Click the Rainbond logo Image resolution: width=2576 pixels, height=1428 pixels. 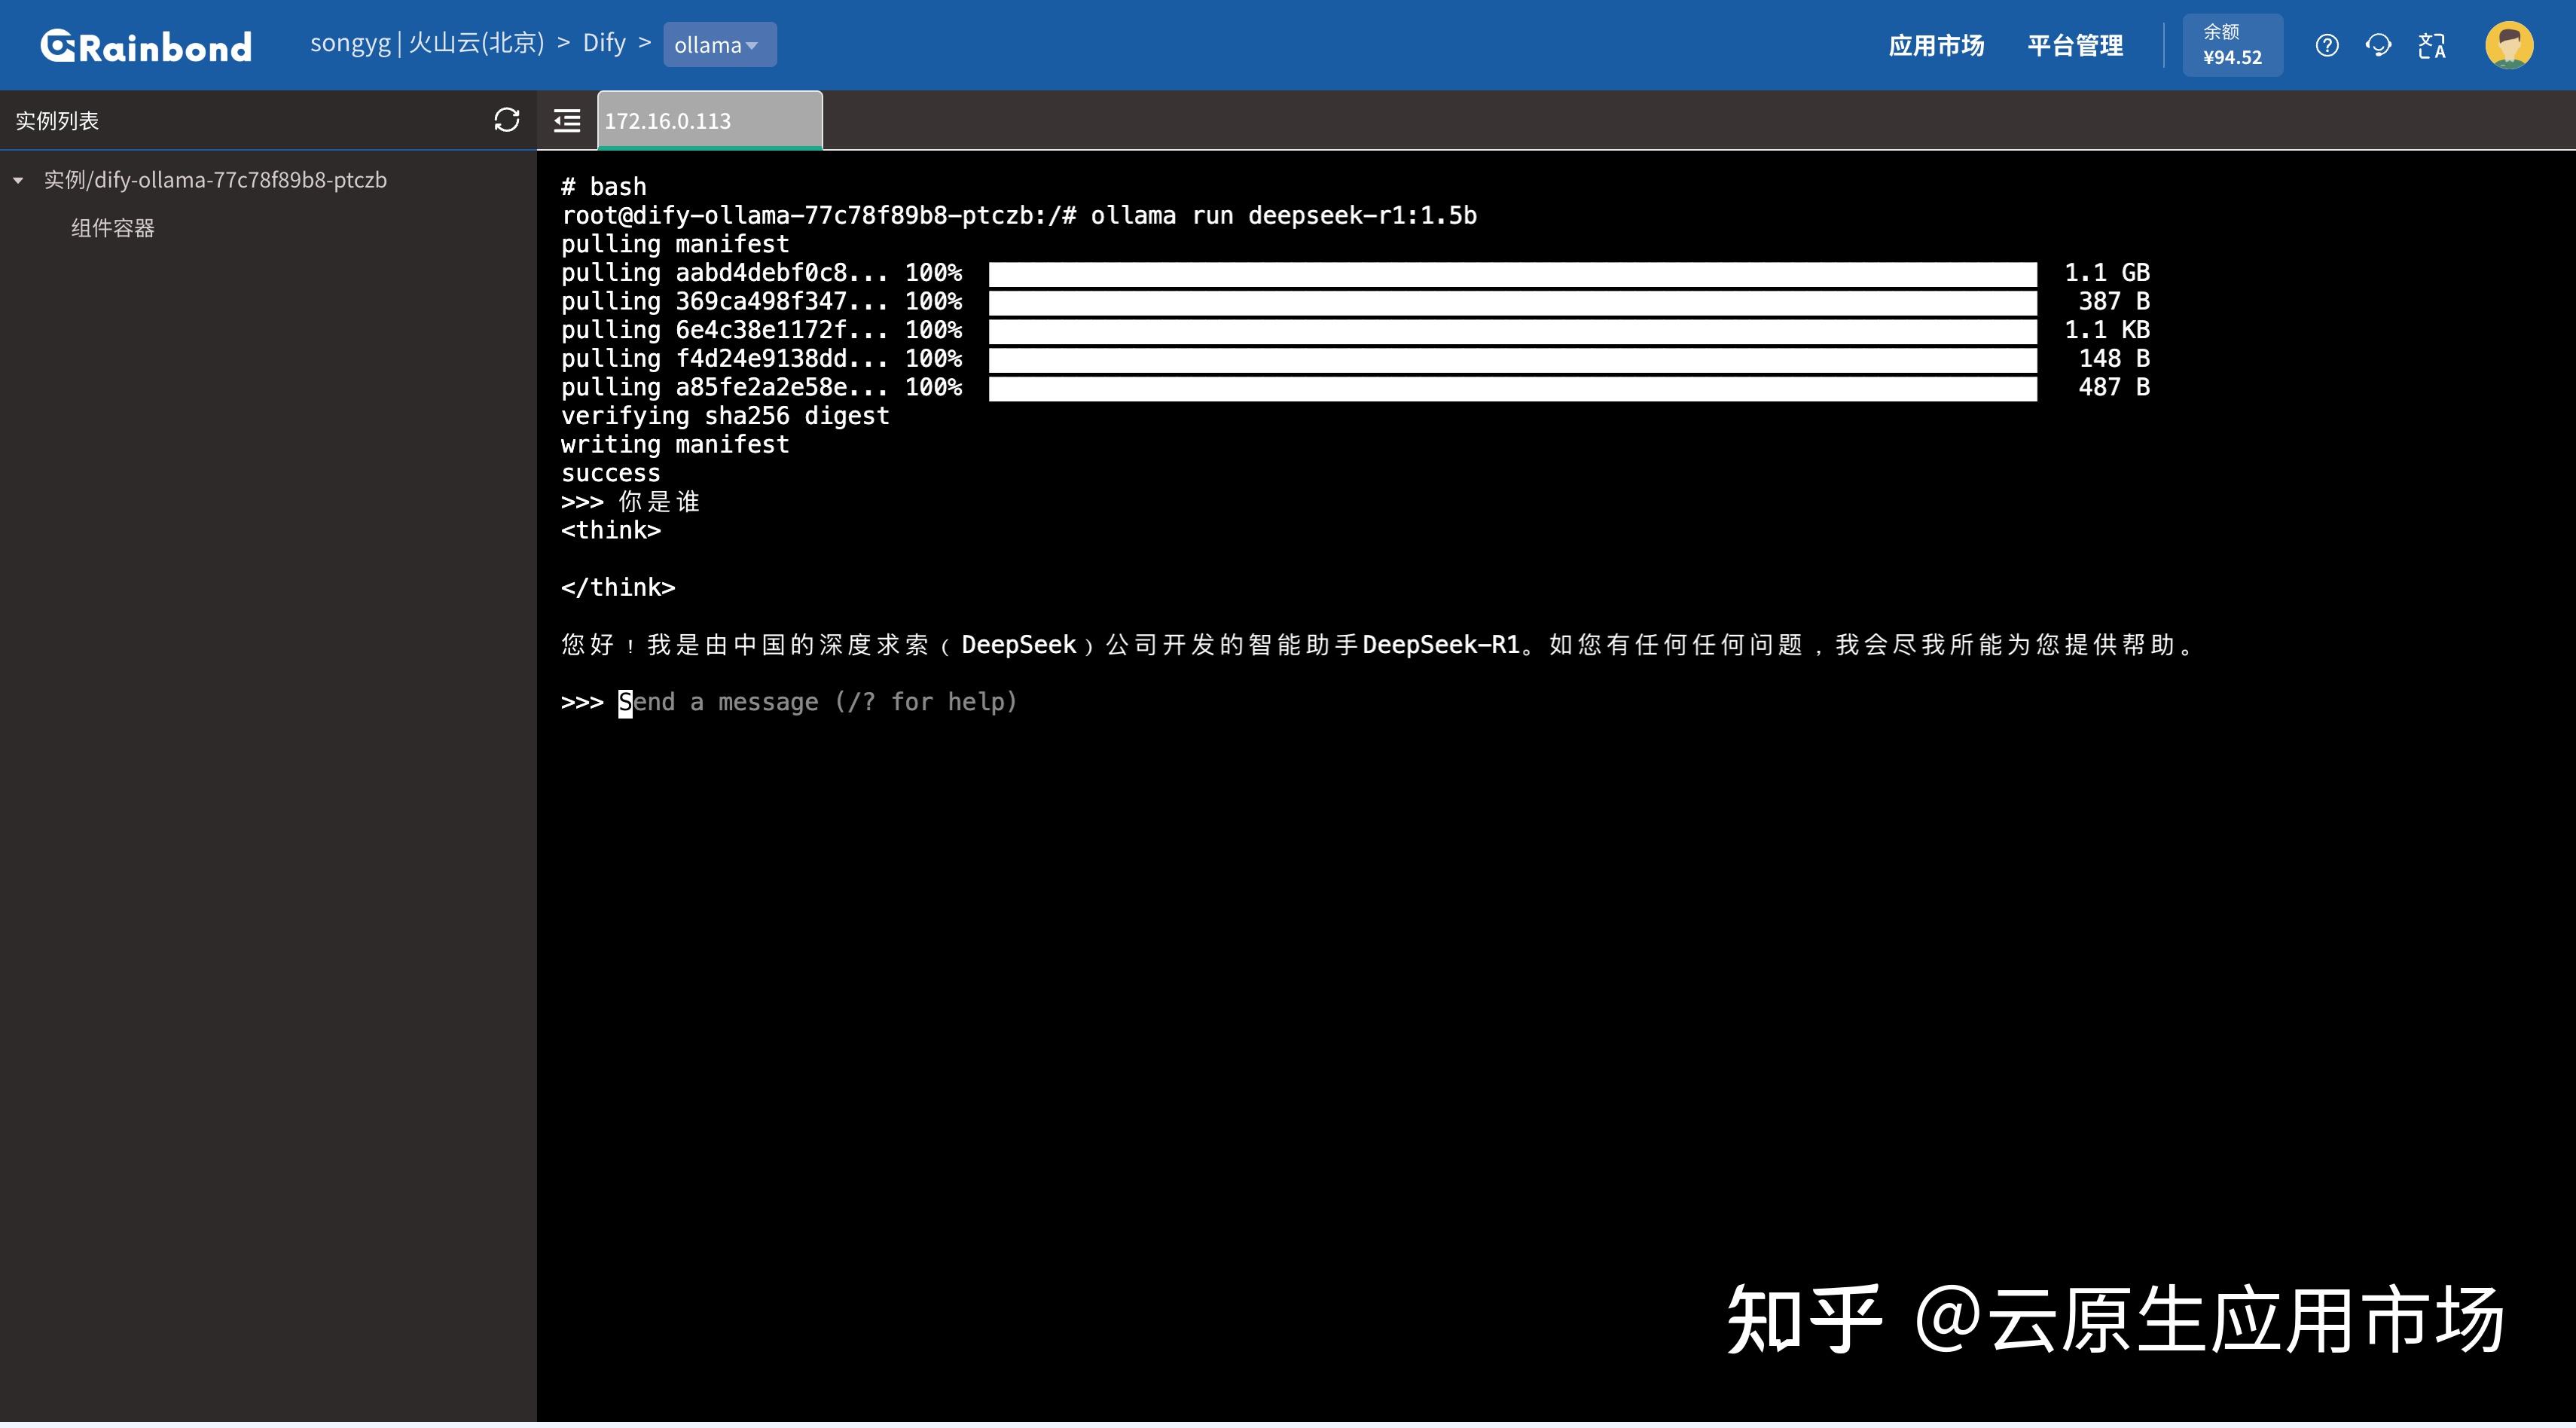click(146, 44)
